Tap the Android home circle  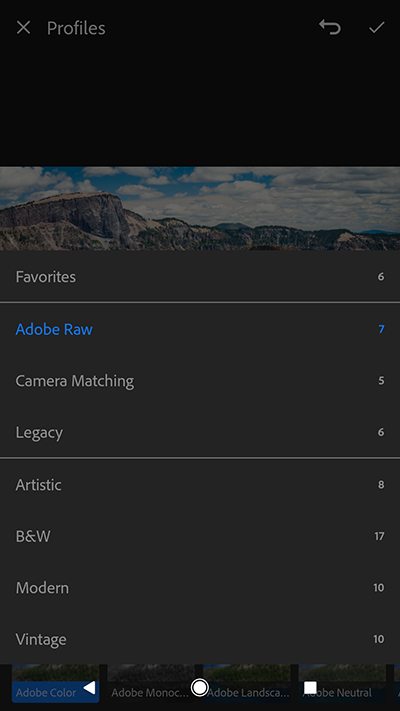[x=200, y=688]
